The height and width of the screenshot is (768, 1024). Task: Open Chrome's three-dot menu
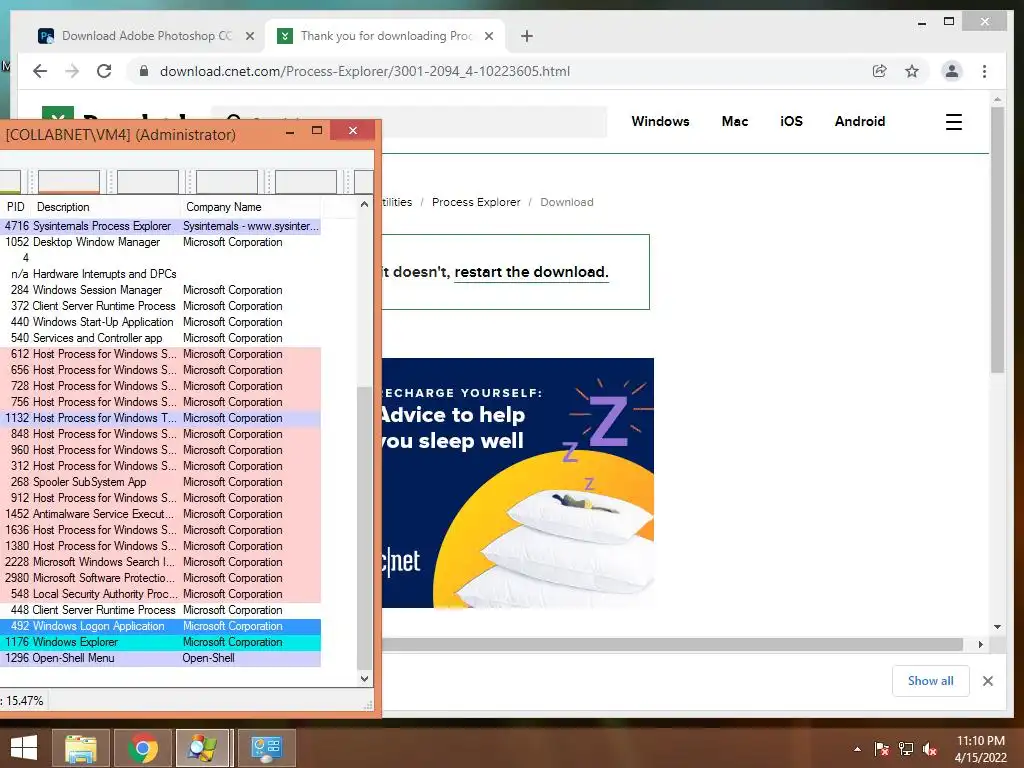click(x=984, y=71)
